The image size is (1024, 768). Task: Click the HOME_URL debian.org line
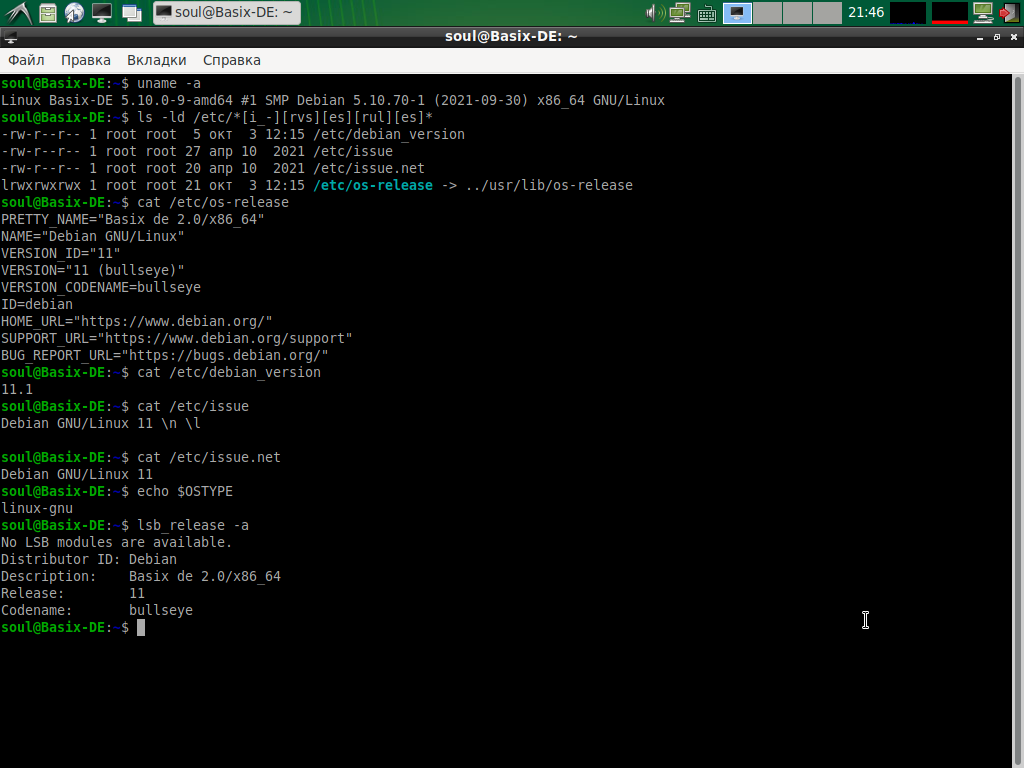pos(136,321)
